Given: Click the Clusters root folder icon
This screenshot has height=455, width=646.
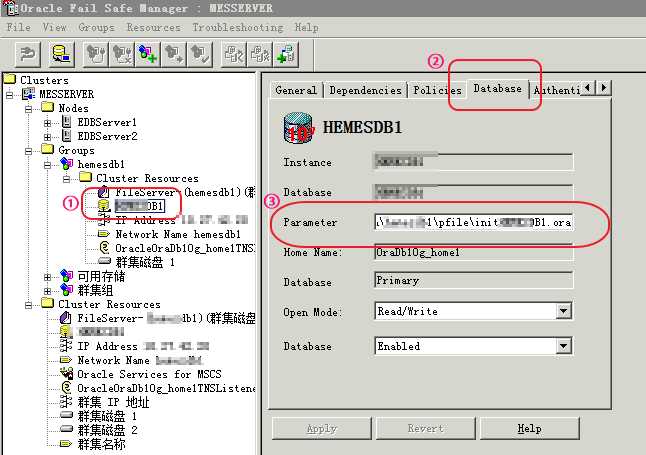Looking at the screenshot, I should coord(10,79).
